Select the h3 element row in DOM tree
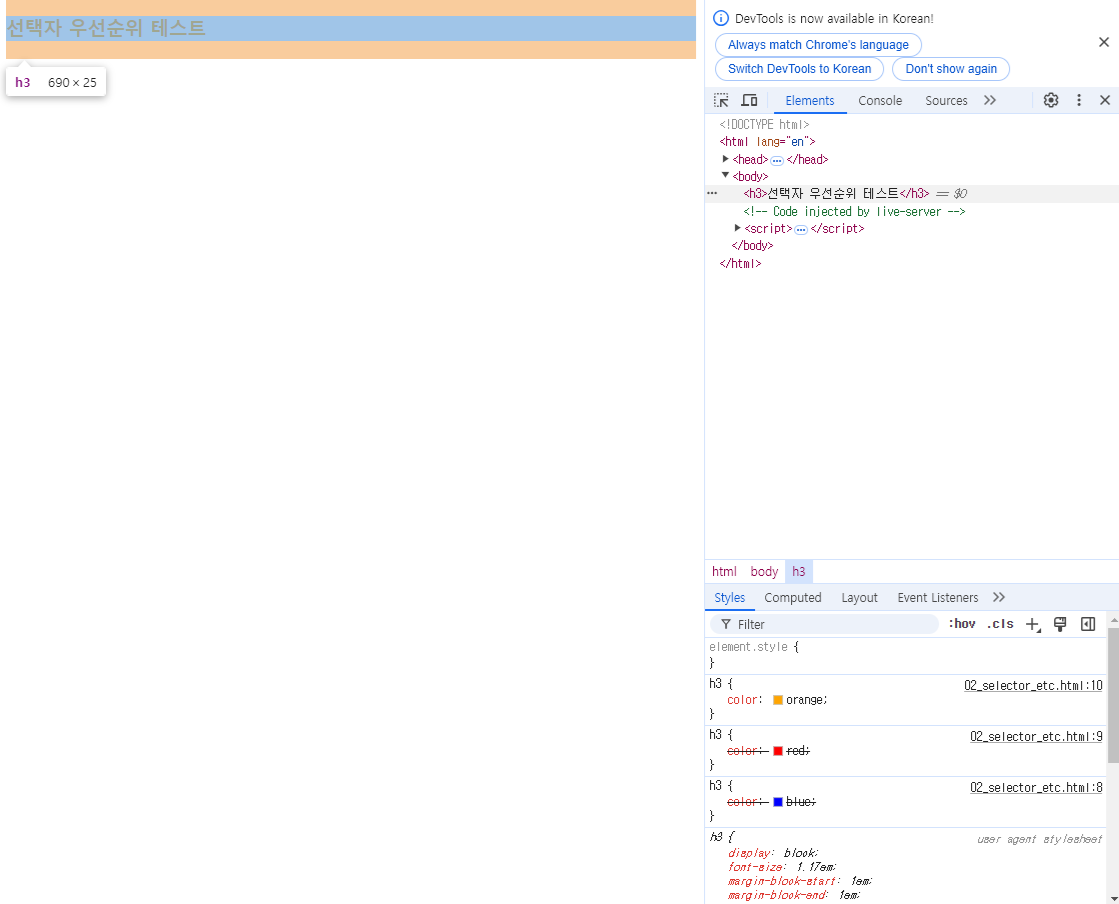The height and width of the screenshot is (904, 1119). 911,193
